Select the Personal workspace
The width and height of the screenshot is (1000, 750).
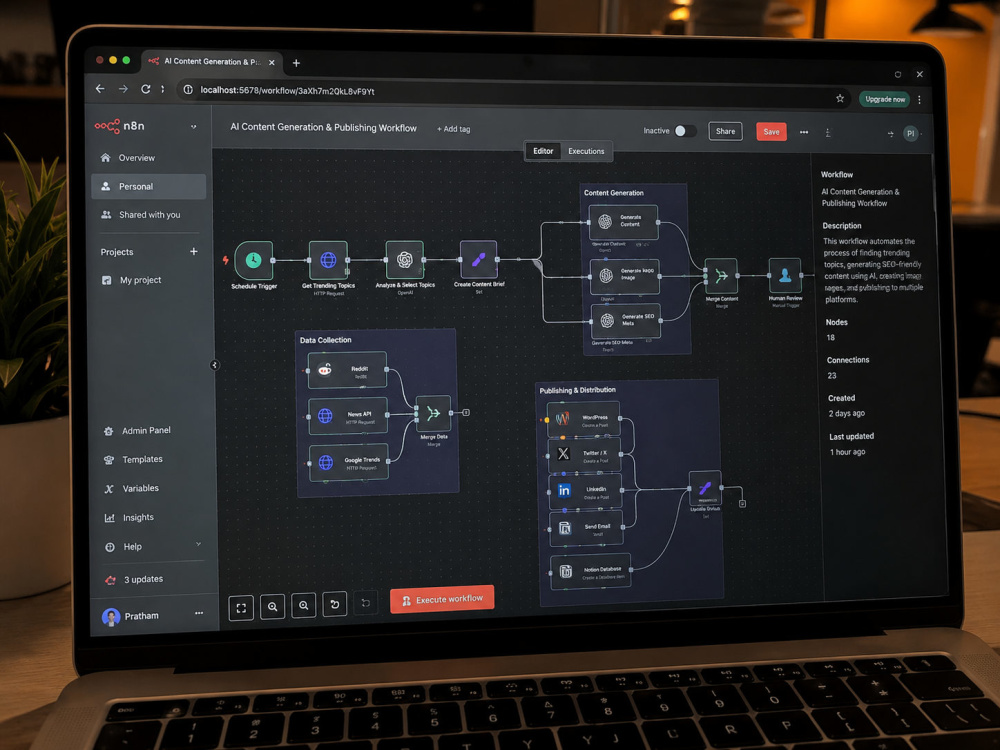coord(148,186)
